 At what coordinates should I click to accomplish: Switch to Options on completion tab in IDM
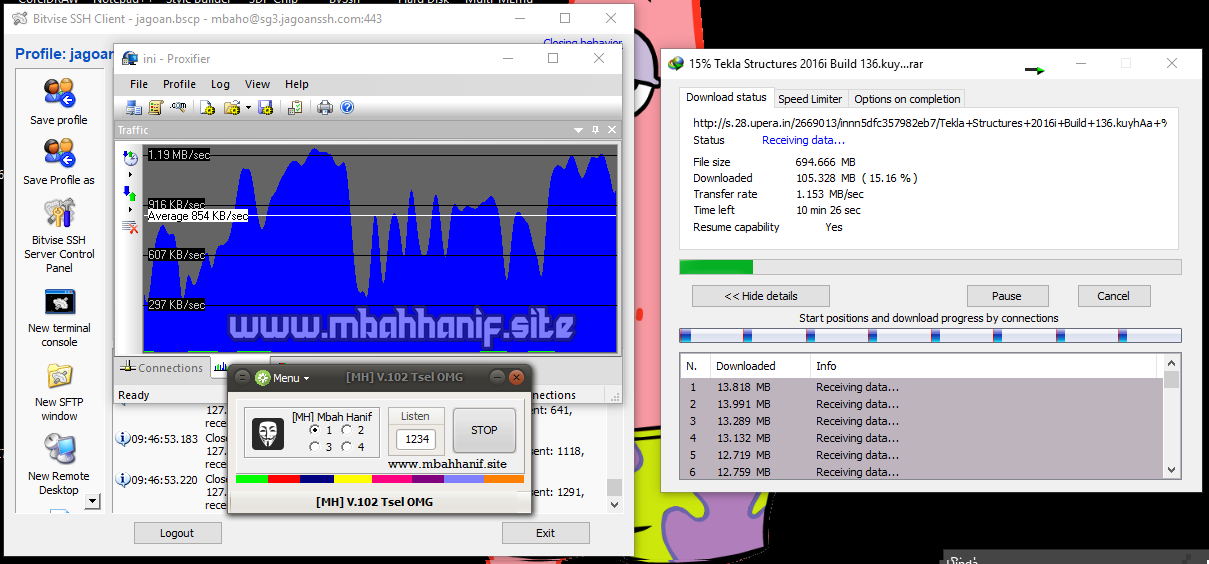(907, 98)
